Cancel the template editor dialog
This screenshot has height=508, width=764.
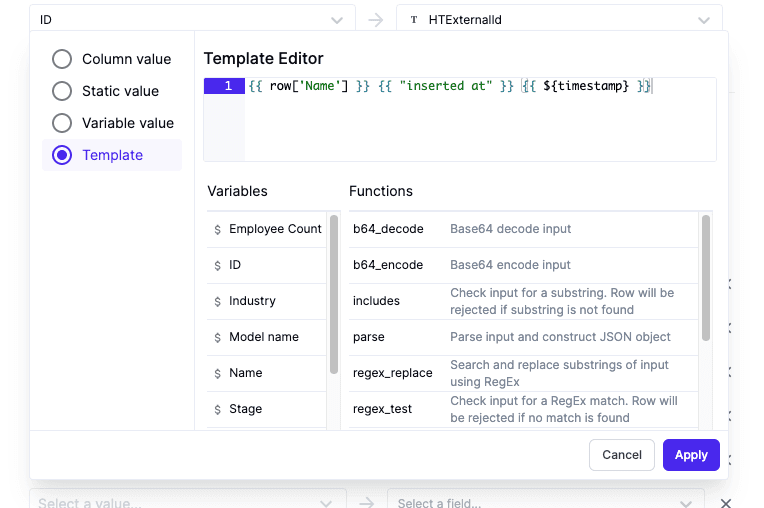click(621, 455)
